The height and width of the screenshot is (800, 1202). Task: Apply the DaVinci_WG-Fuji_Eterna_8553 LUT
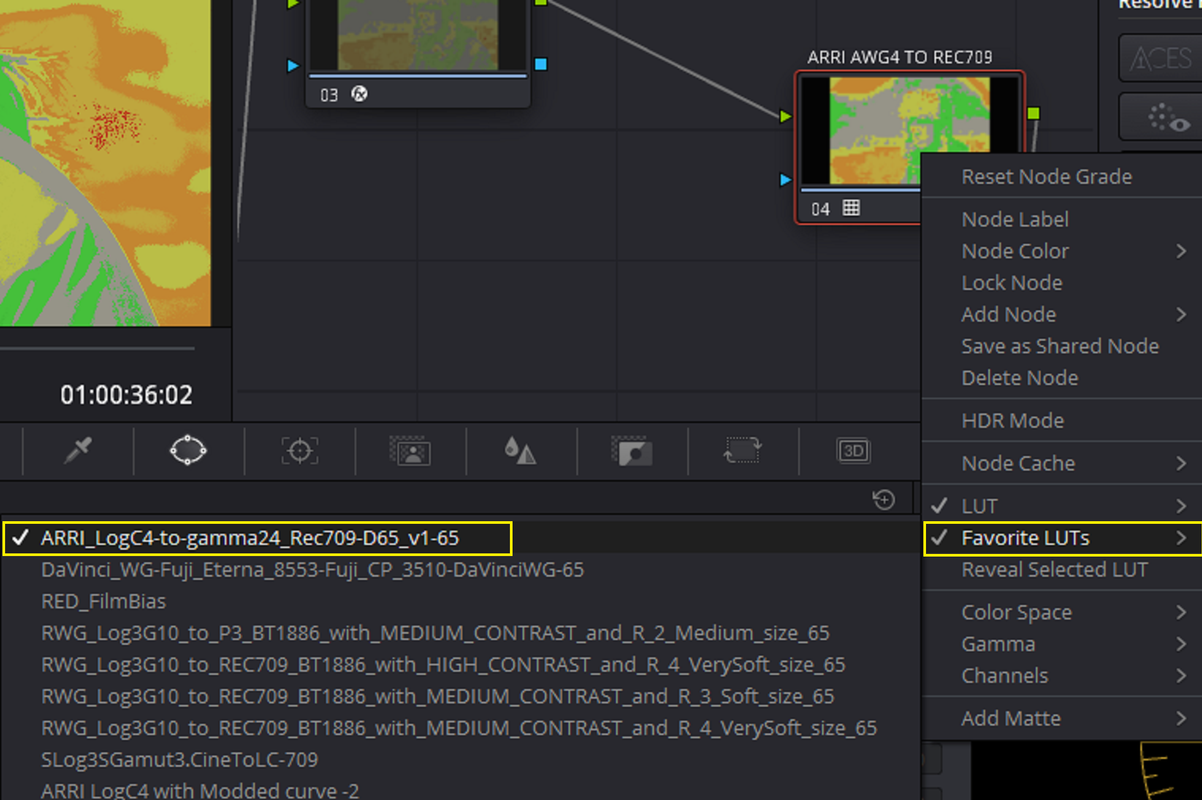tap(312, 570)
